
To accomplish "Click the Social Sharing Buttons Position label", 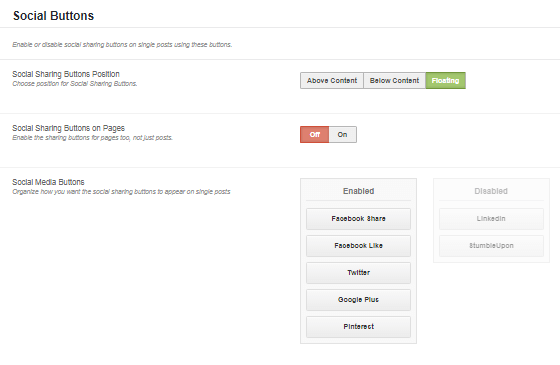I will [66, 74].
